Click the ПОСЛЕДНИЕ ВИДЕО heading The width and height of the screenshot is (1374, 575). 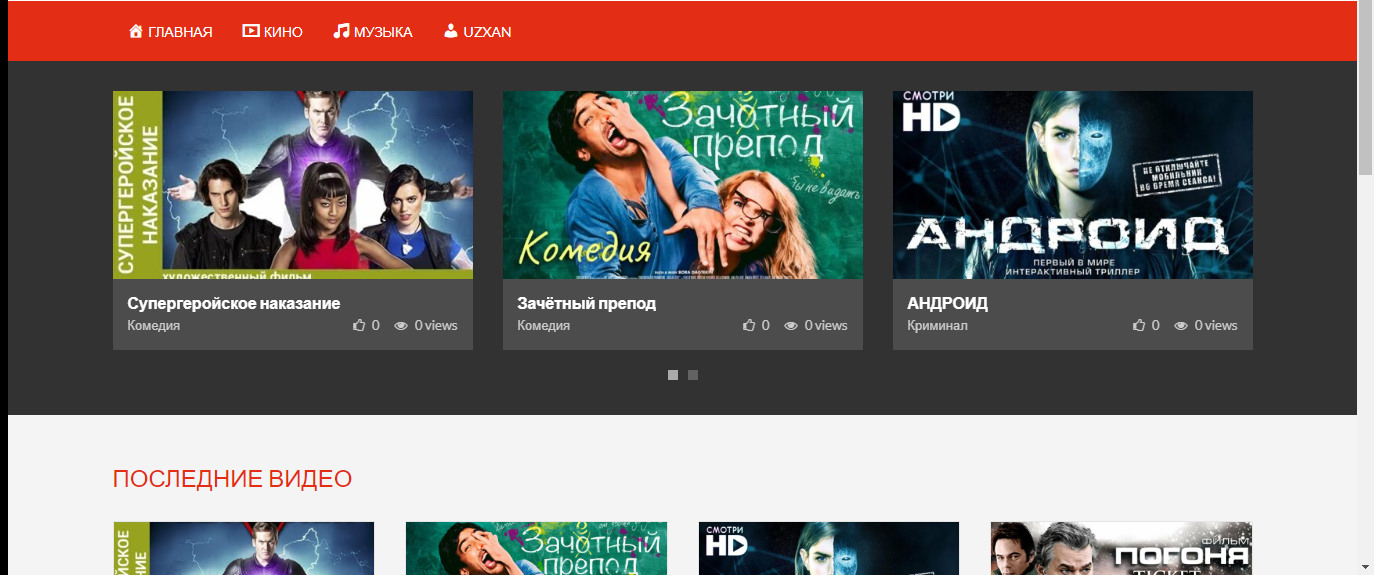[x=232, y=479]
